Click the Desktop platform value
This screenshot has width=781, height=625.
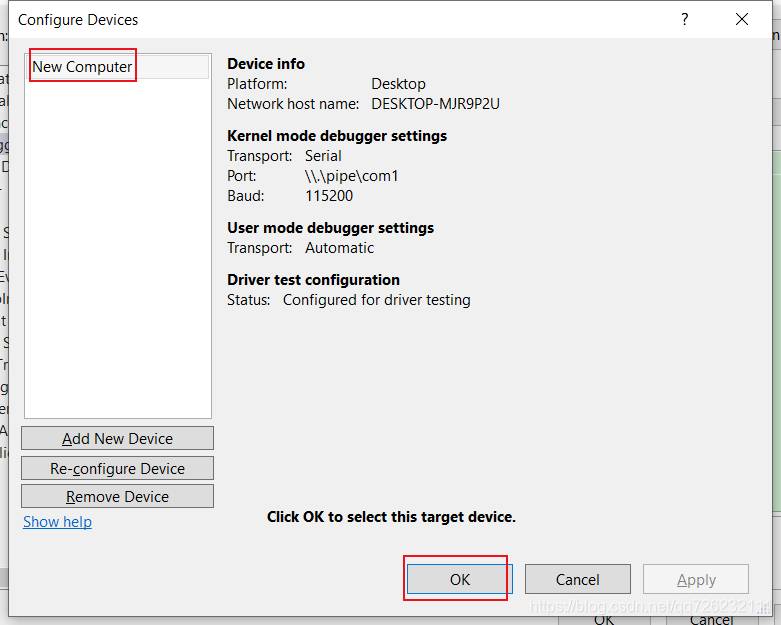(x=398, y=84)
